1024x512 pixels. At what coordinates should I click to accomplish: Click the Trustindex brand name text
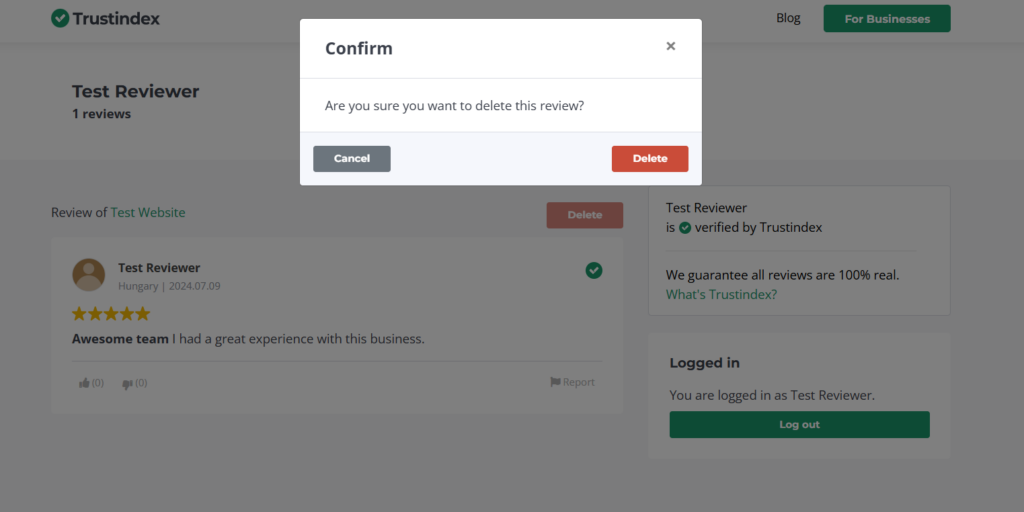click(x=116, y=18)
